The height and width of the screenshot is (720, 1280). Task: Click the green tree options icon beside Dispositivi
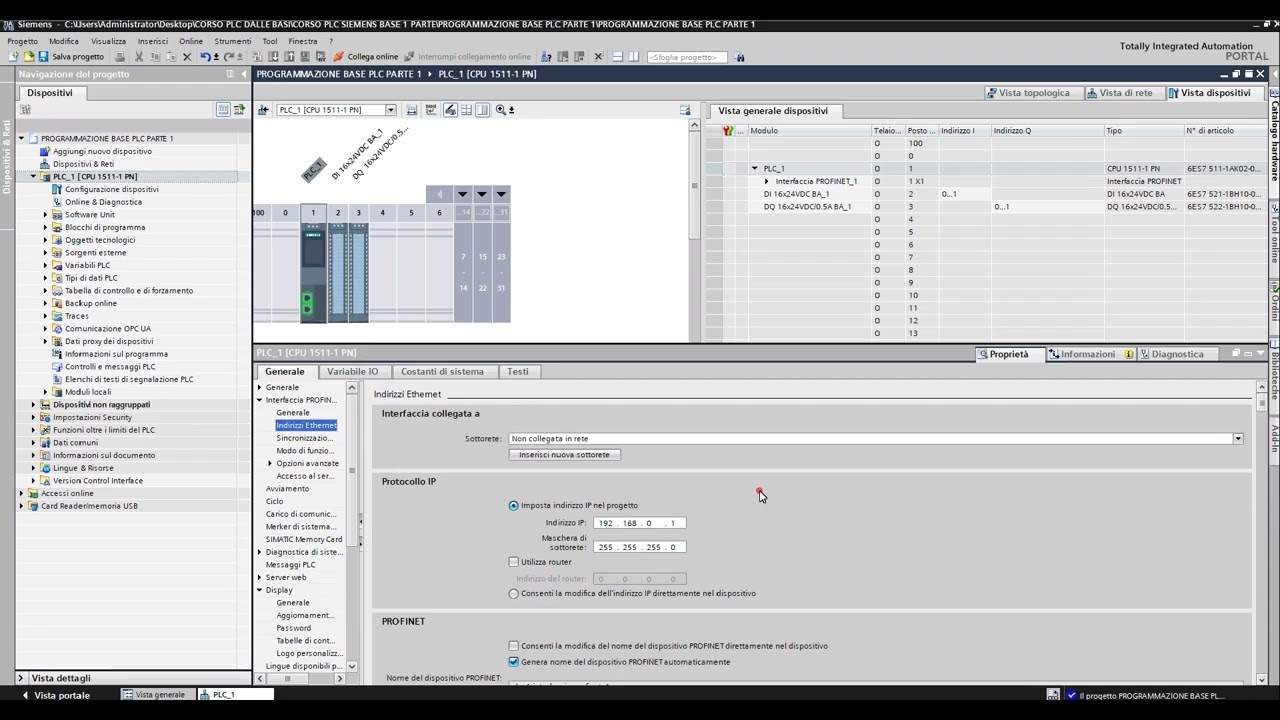click(x=239, y=109)
